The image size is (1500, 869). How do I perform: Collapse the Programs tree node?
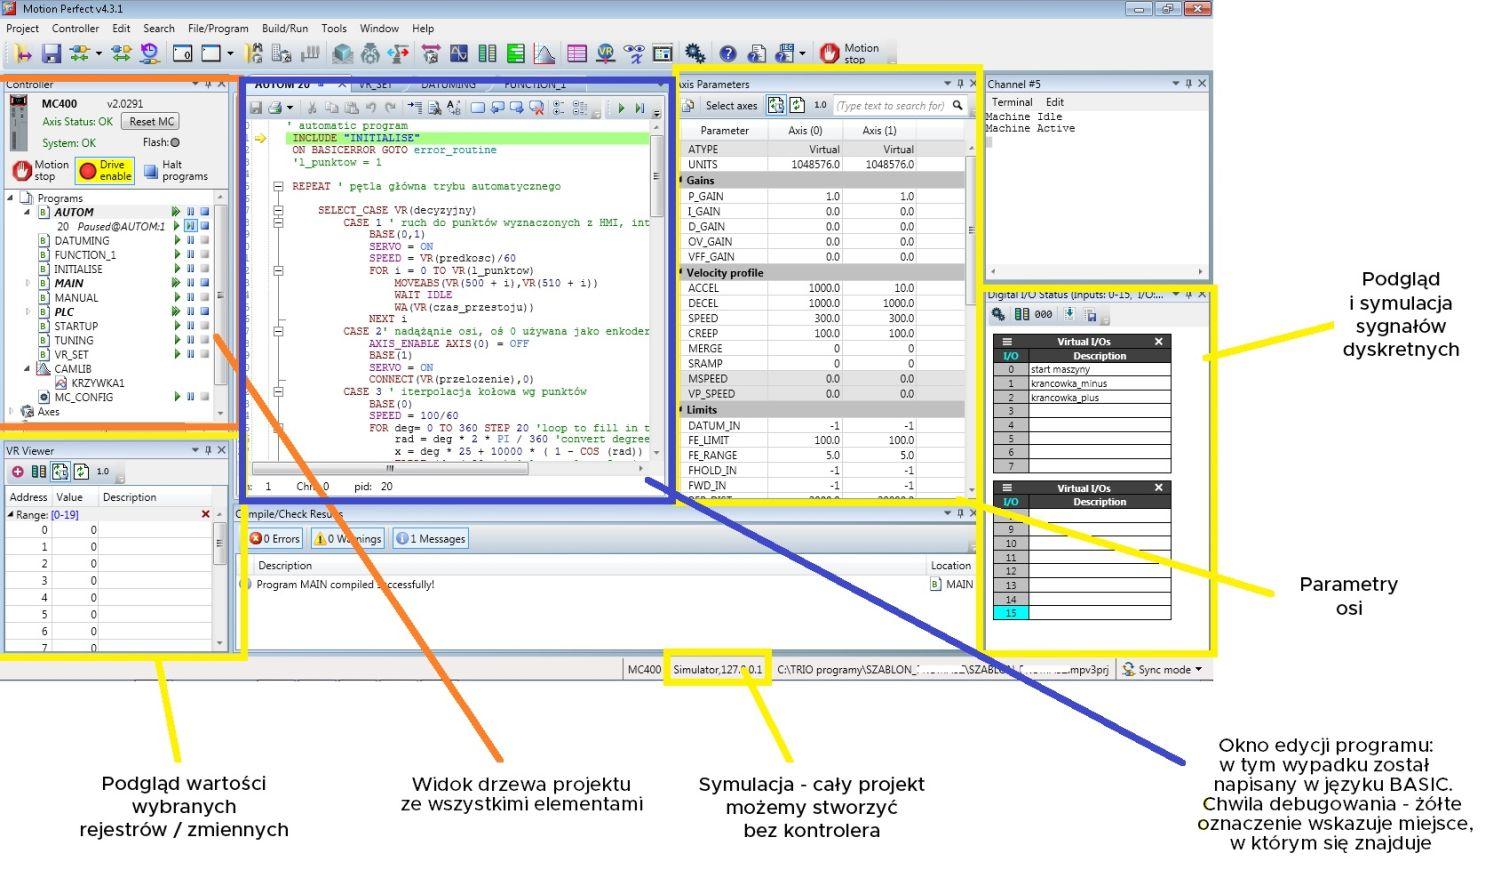click(12, 198)
